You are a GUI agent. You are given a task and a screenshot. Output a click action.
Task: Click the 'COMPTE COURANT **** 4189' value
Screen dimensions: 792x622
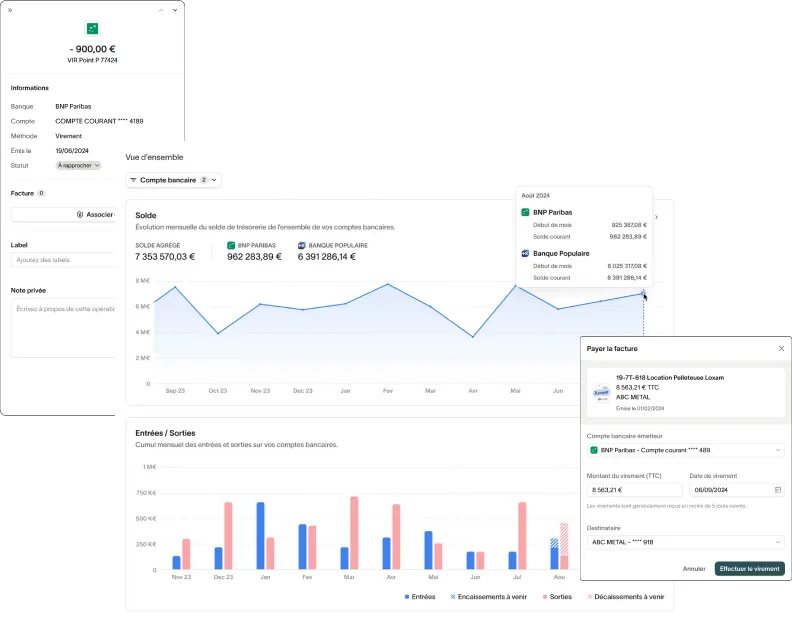(x=100, y=121)
